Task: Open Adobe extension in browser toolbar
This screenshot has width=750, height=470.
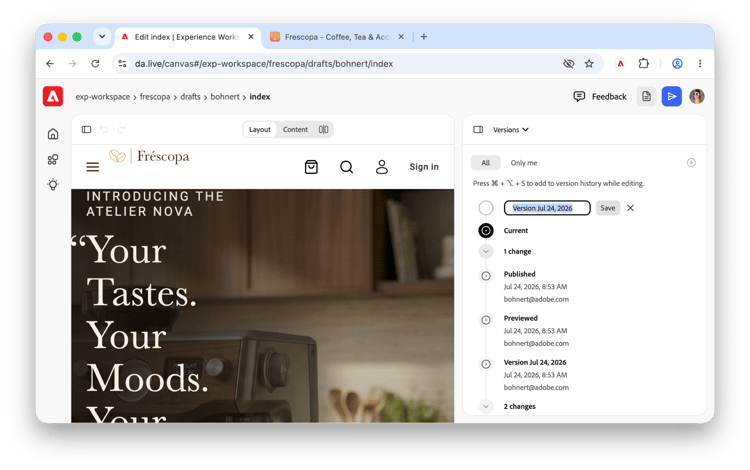Action: (x=620, y=64)
